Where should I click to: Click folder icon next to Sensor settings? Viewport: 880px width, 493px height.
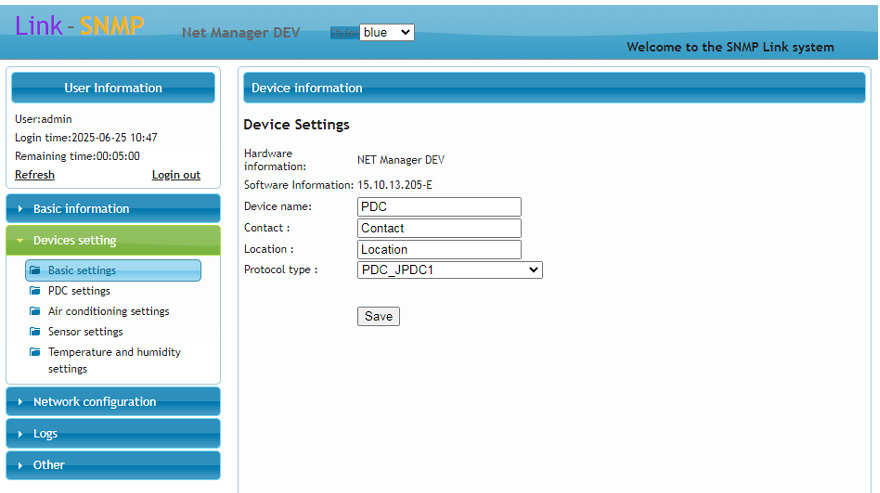pos(35,332)
